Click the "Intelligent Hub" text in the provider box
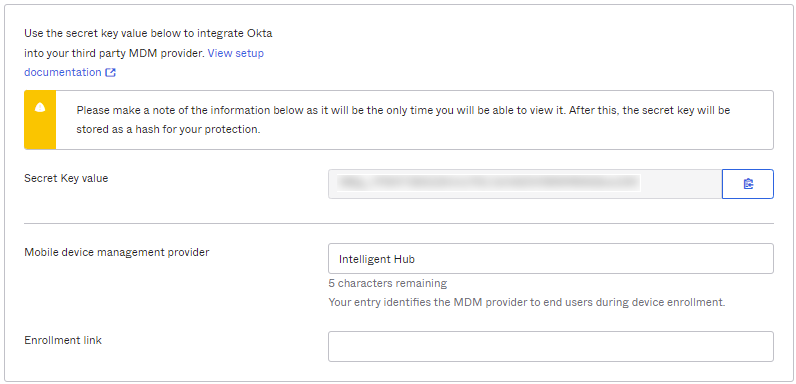 (x=377, y=259)
